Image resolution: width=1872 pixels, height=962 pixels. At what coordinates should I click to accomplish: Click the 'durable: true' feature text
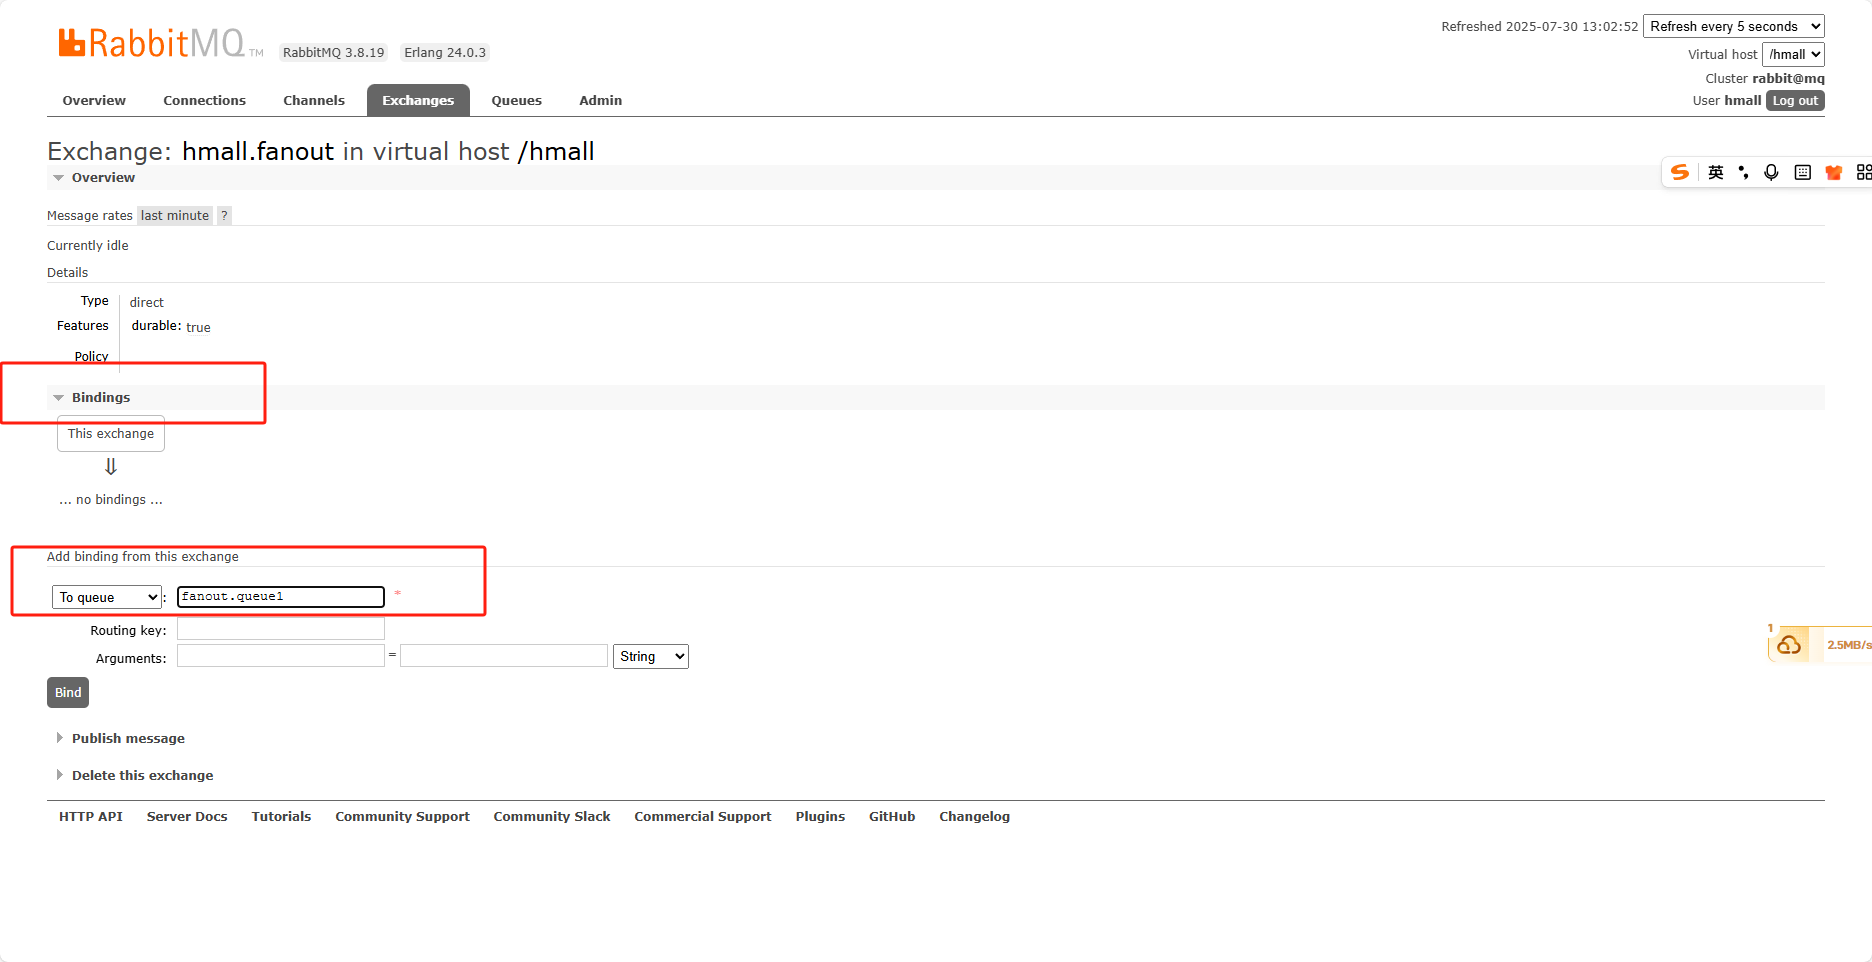171,326
